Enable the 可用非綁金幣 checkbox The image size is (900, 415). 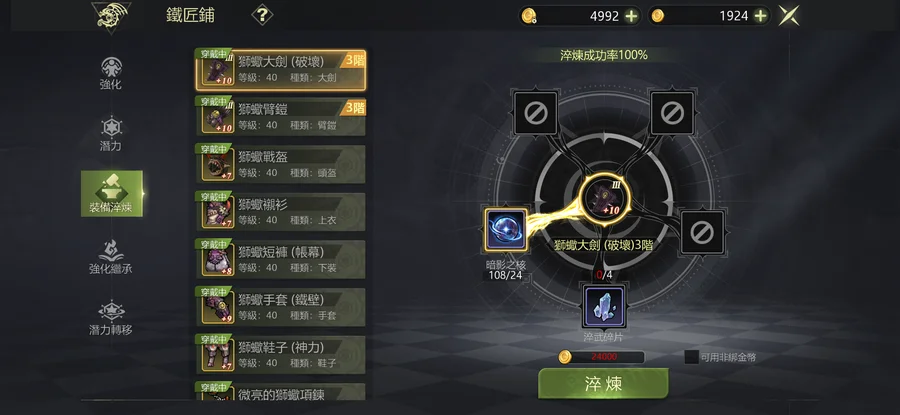[692, 357]
